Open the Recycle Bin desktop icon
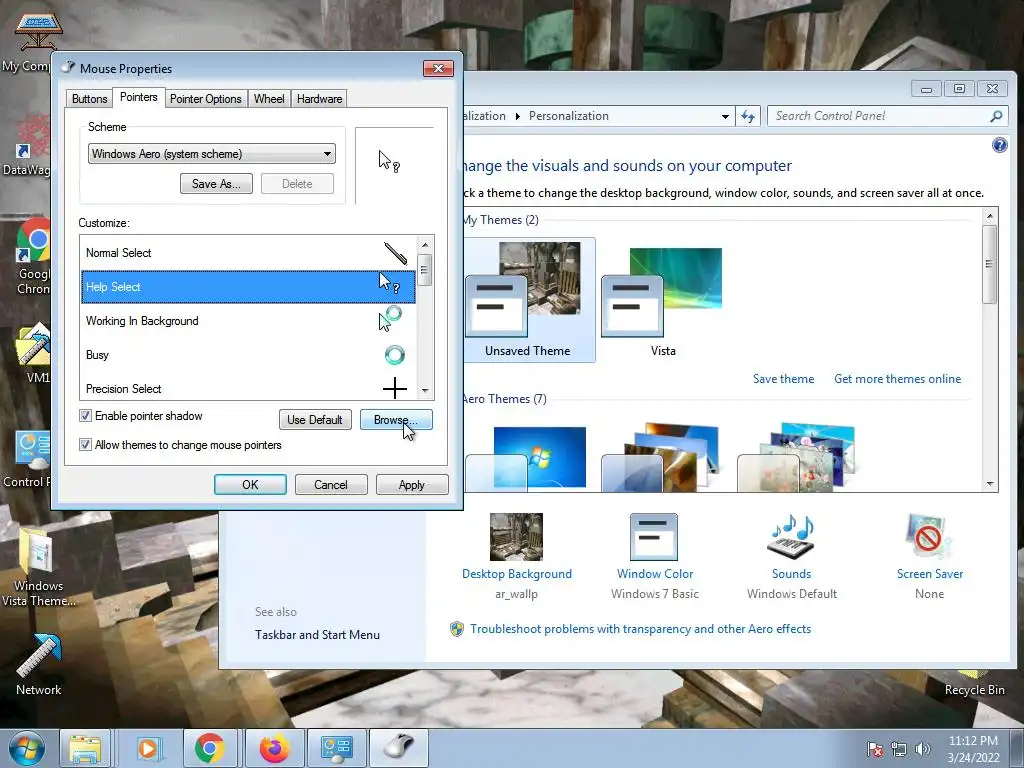This screenshot has width=1024, height=768. pyautogui.click(x=974, y=682)
